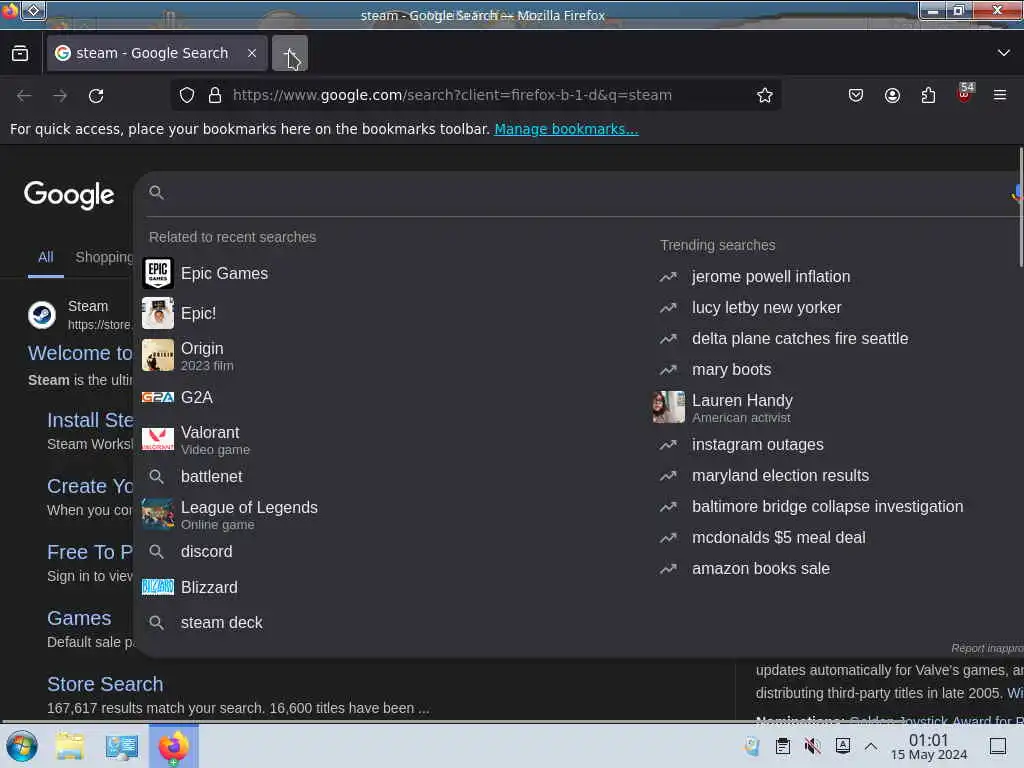Open trending mary boots

tap(731, 370)
